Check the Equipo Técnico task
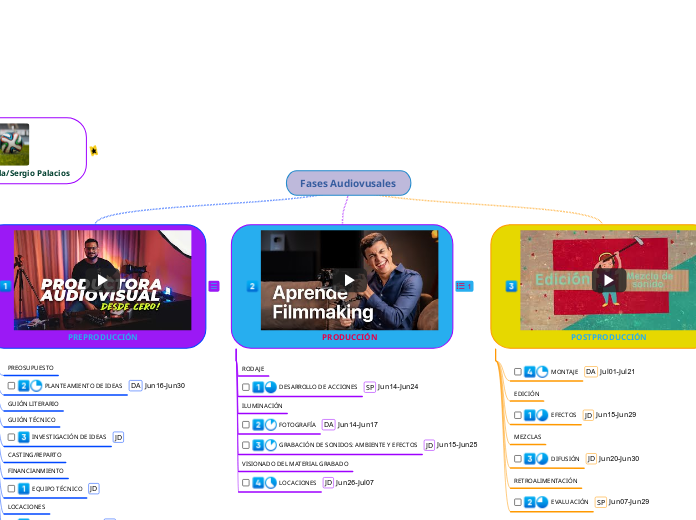Image resolution: width=696 pixels, height=520 pixels. (x=12, y=488)
